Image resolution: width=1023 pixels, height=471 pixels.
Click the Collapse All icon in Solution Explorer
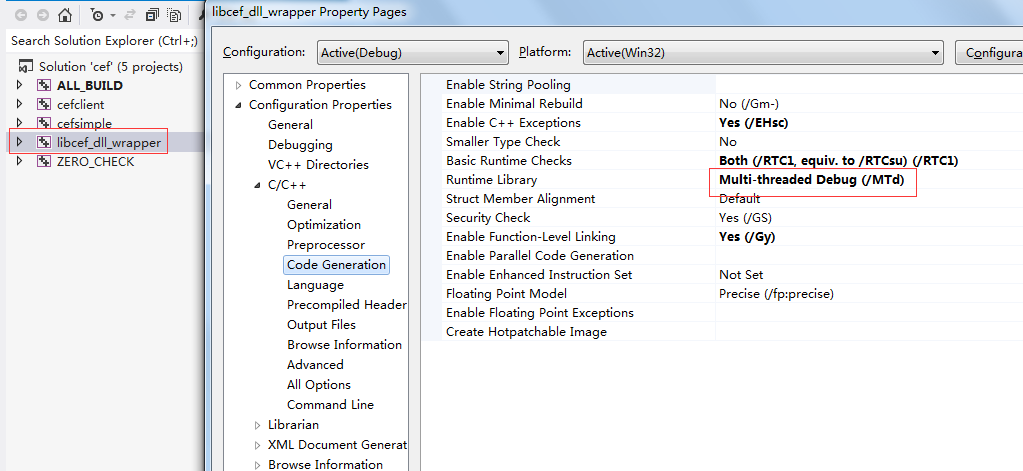pos(152,14)
